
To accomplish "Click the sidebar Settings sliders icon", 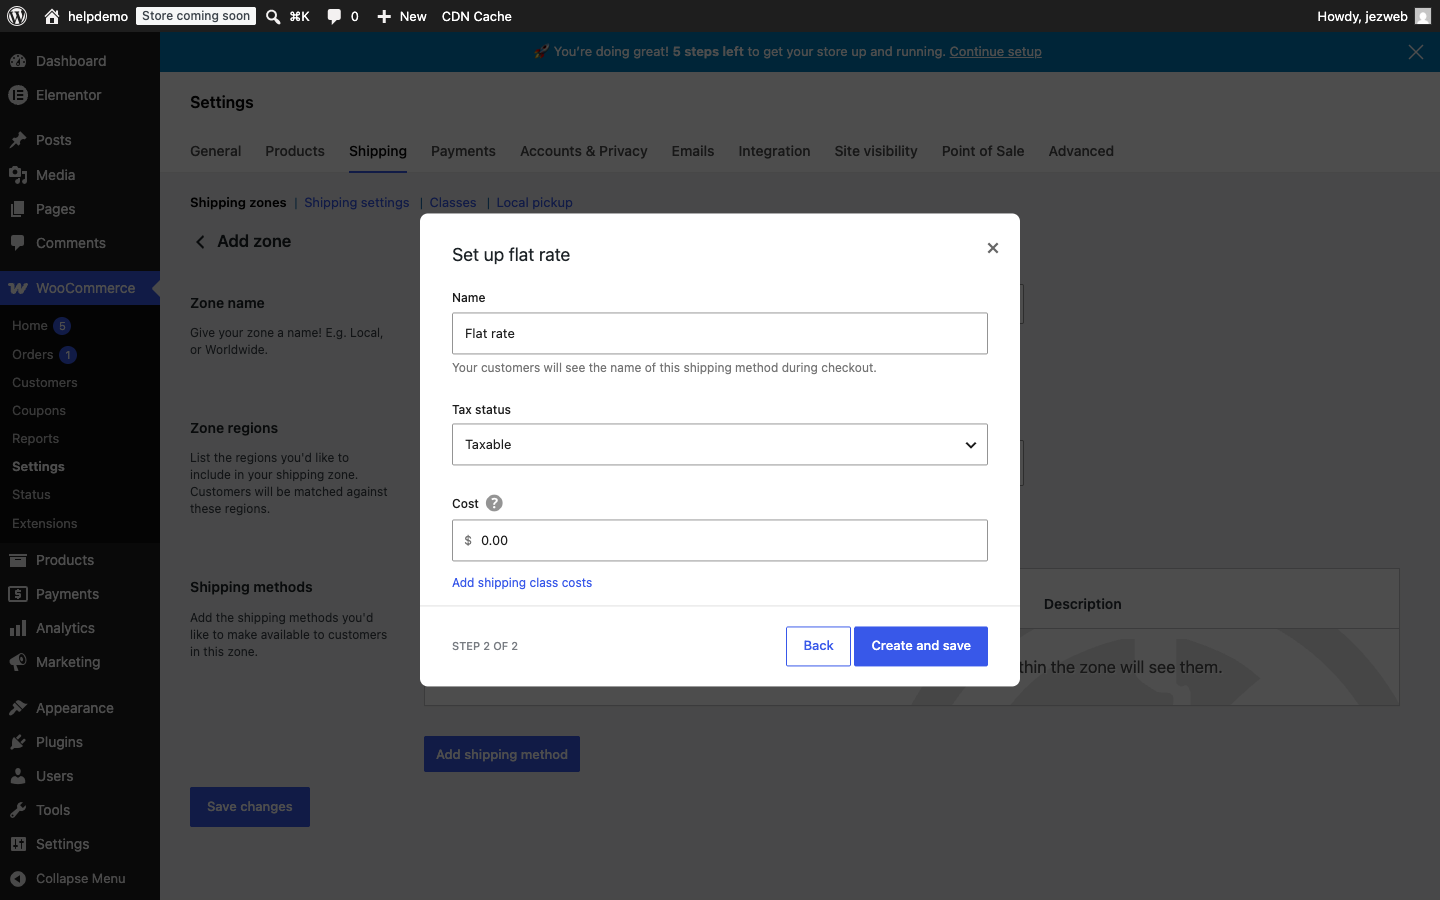I will coord(18,844).
